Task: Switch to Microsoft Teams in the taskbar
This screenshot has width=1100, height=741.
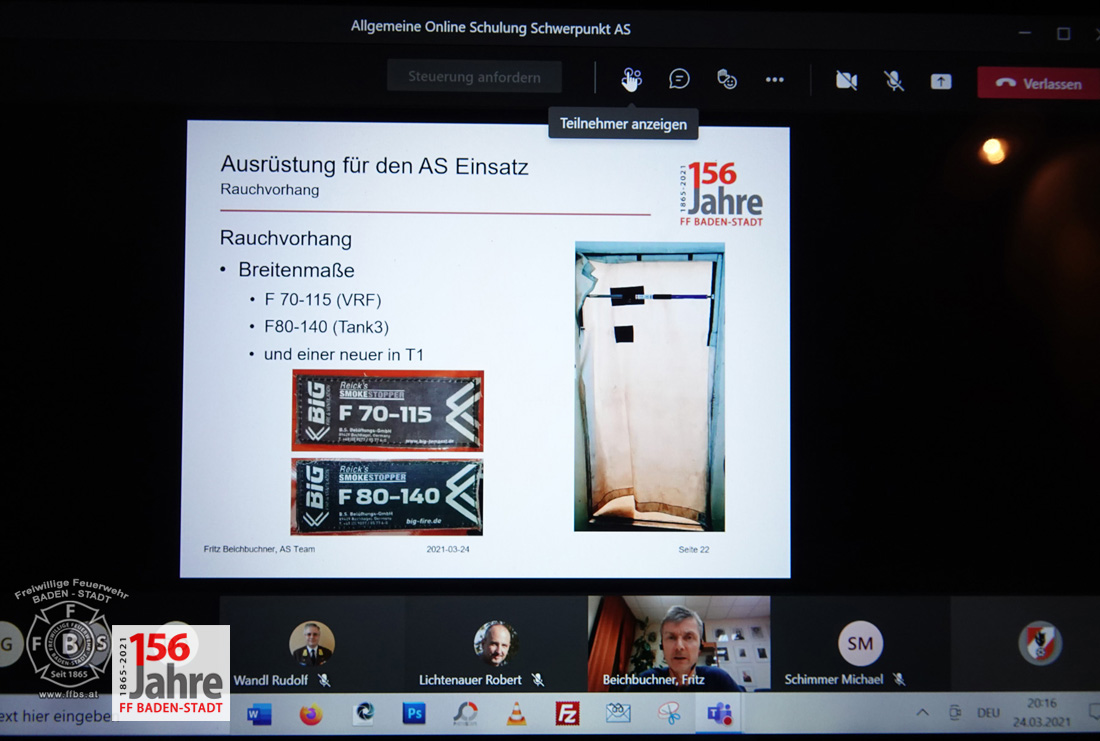Action: pos(720,714)
